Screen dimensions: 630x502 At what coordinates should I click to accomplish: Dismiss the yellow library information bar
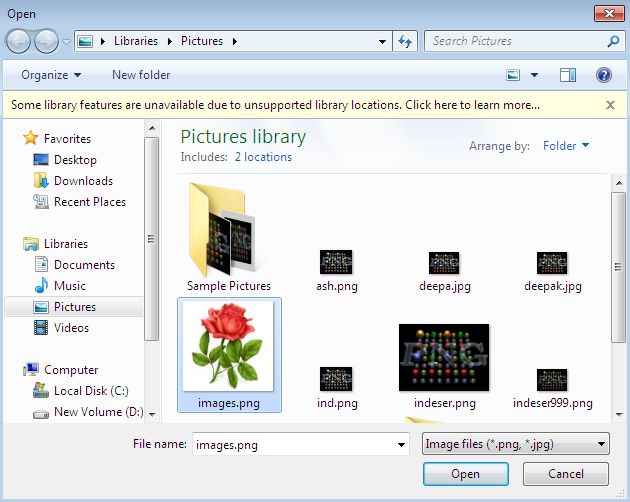[610, 105]
